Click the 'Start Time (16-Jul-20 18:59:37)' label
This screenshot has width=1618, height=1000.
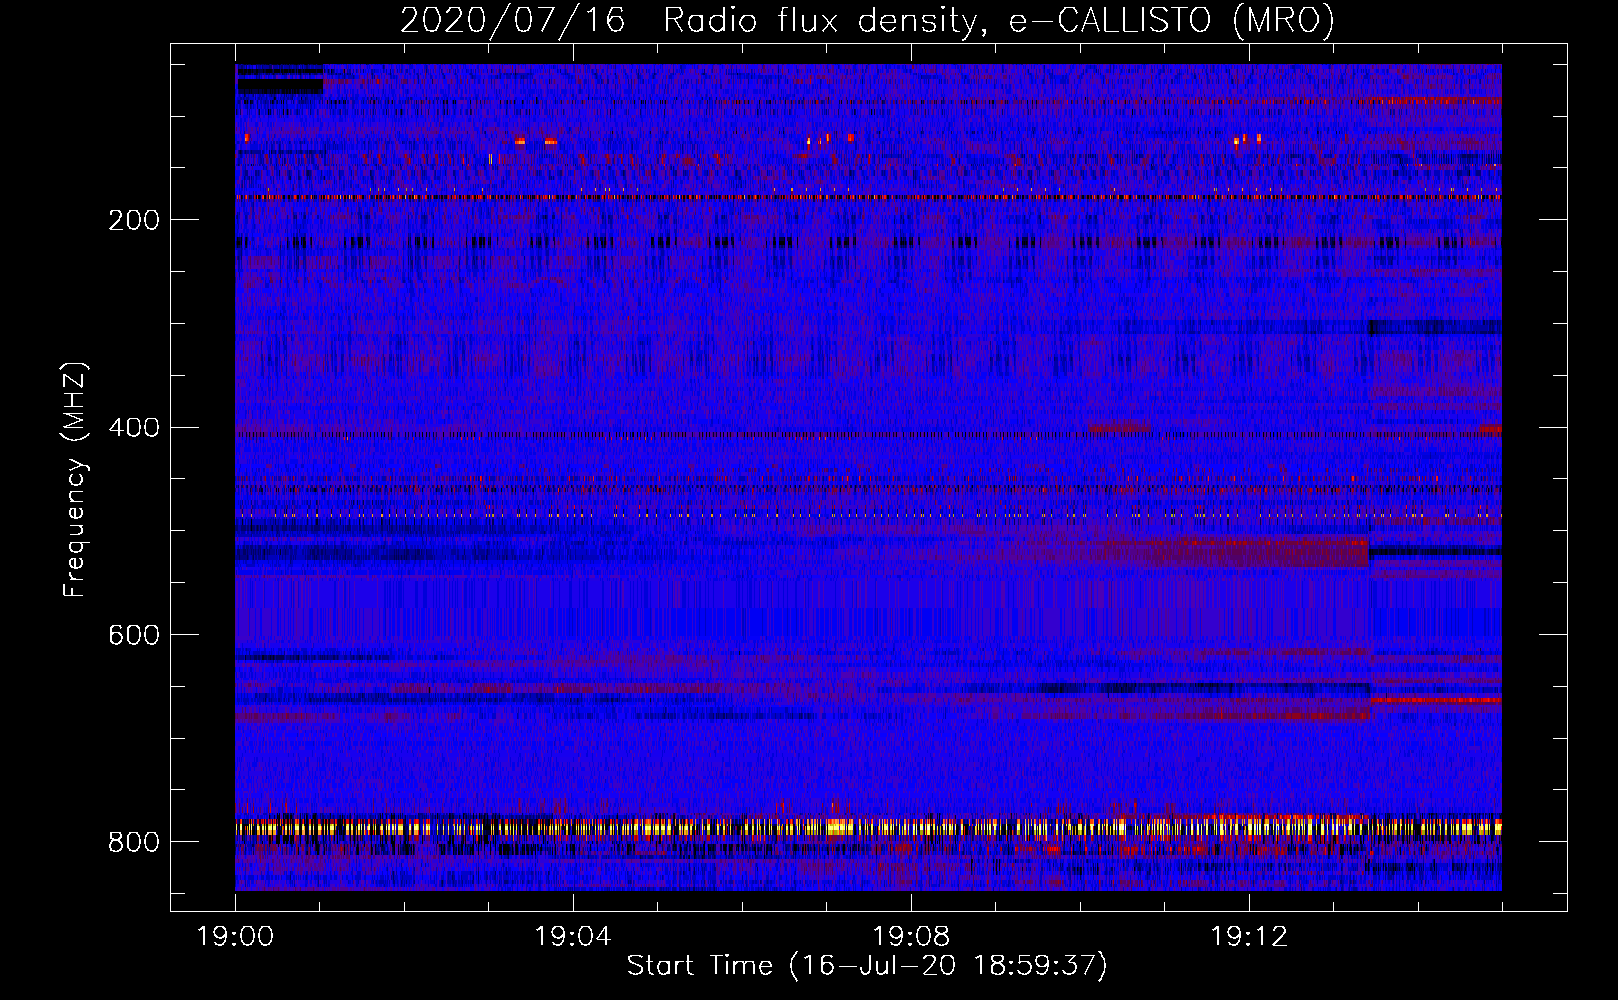coord(867,966)
